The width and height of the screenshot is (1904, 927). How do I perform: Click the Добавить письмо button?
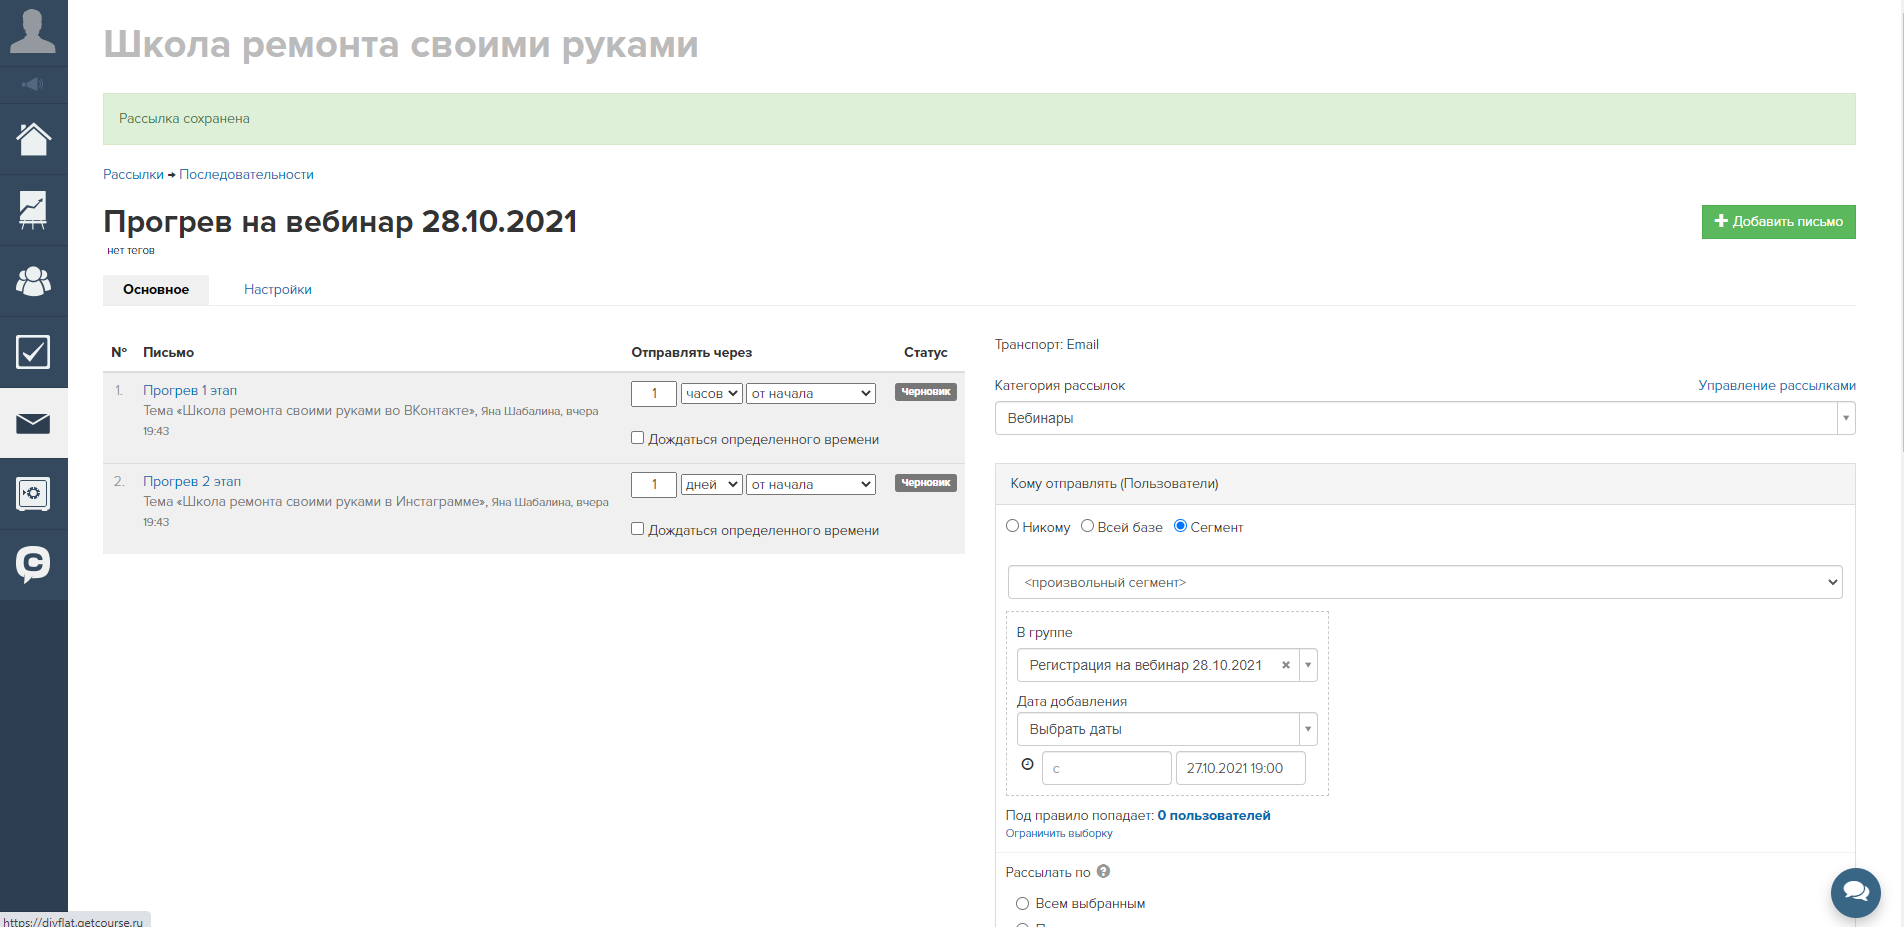click(x=1778, y=221)
